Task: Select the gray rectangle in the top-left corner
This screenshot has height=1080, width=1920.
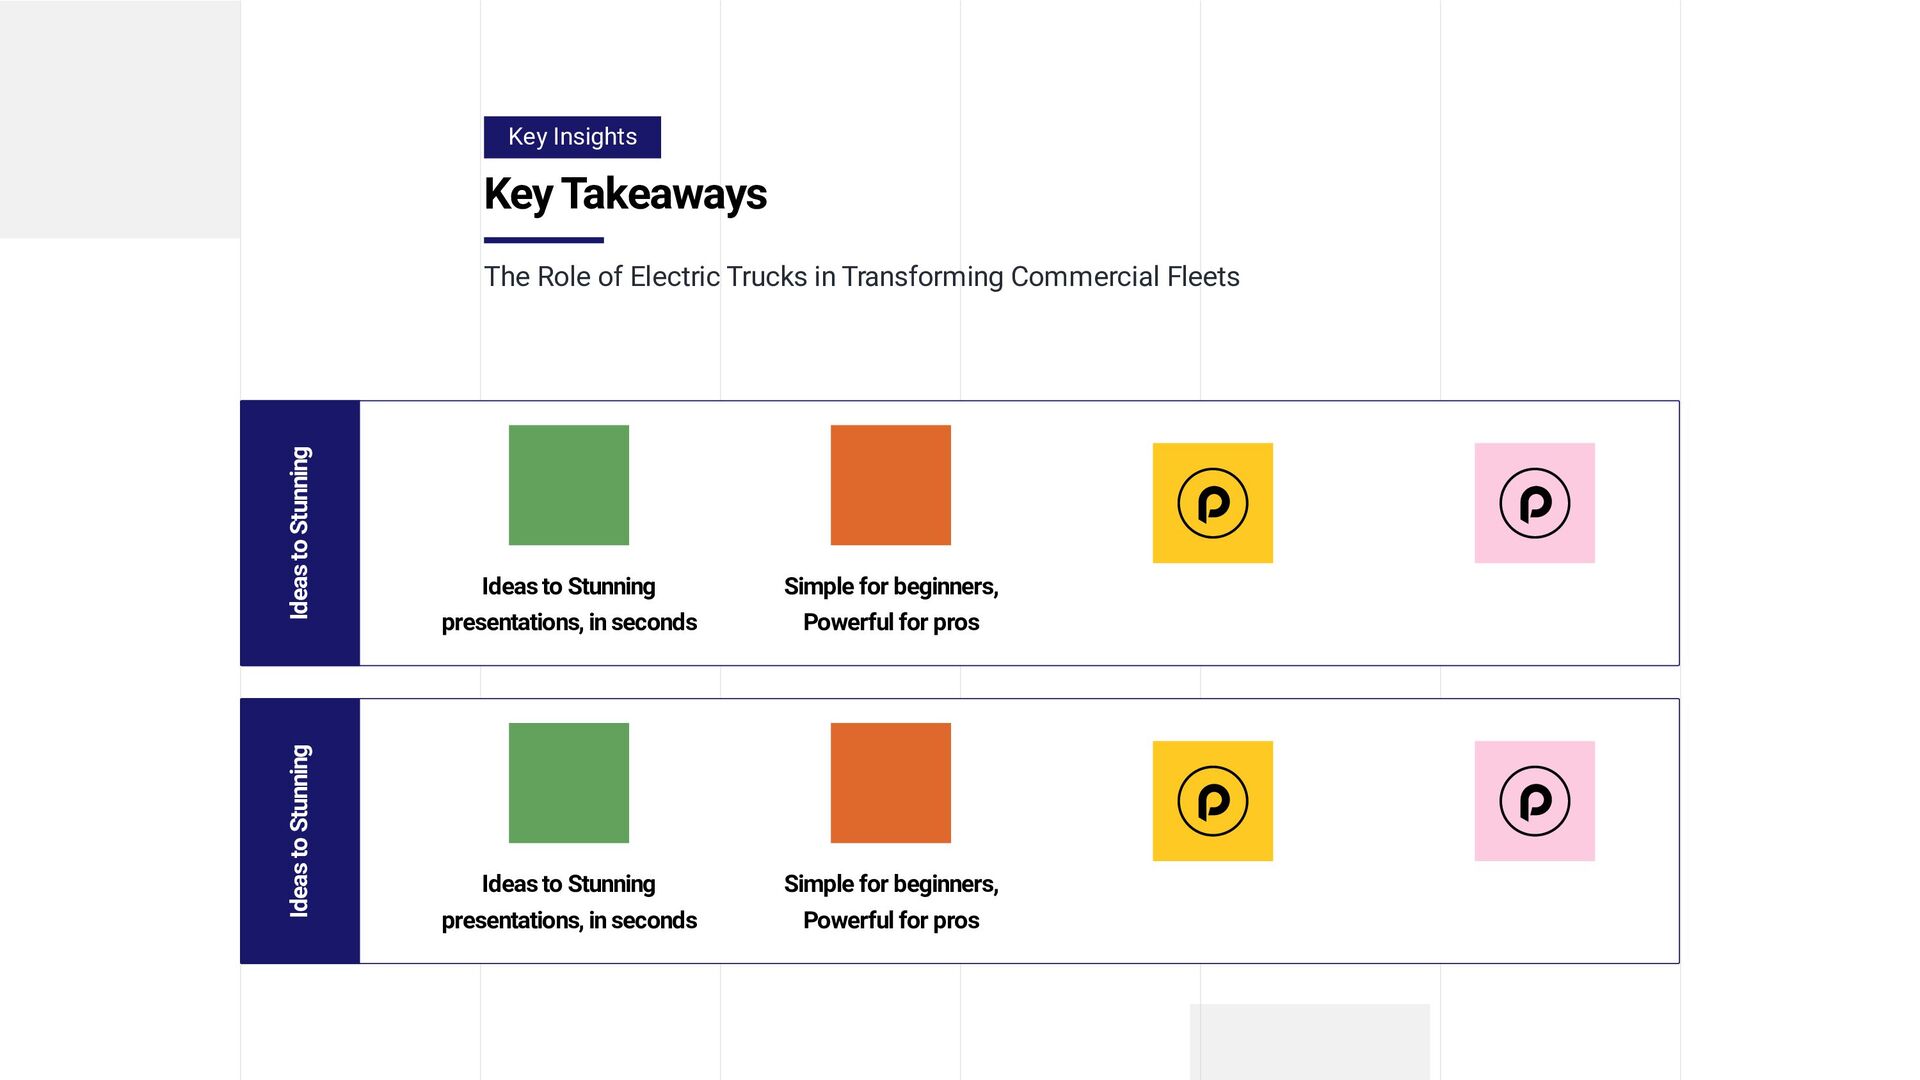Action: click(120, 119)
